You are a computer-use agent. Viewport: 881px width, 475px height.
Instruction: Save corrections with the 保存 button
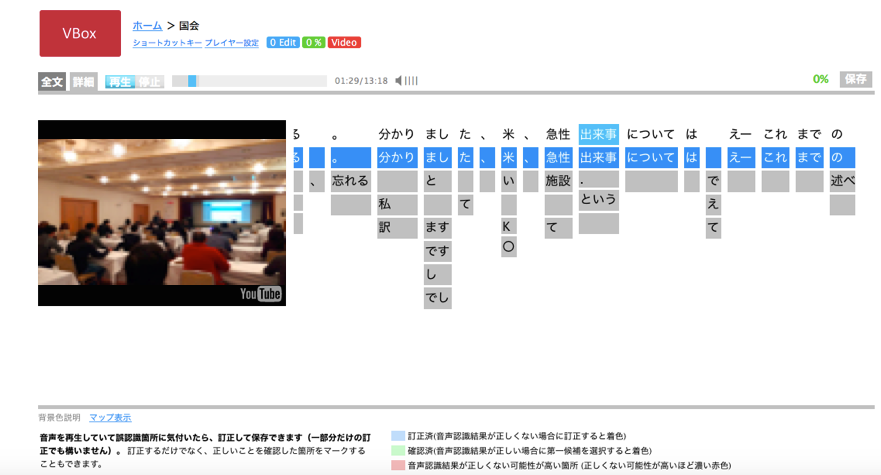click(x=856, y=79)
